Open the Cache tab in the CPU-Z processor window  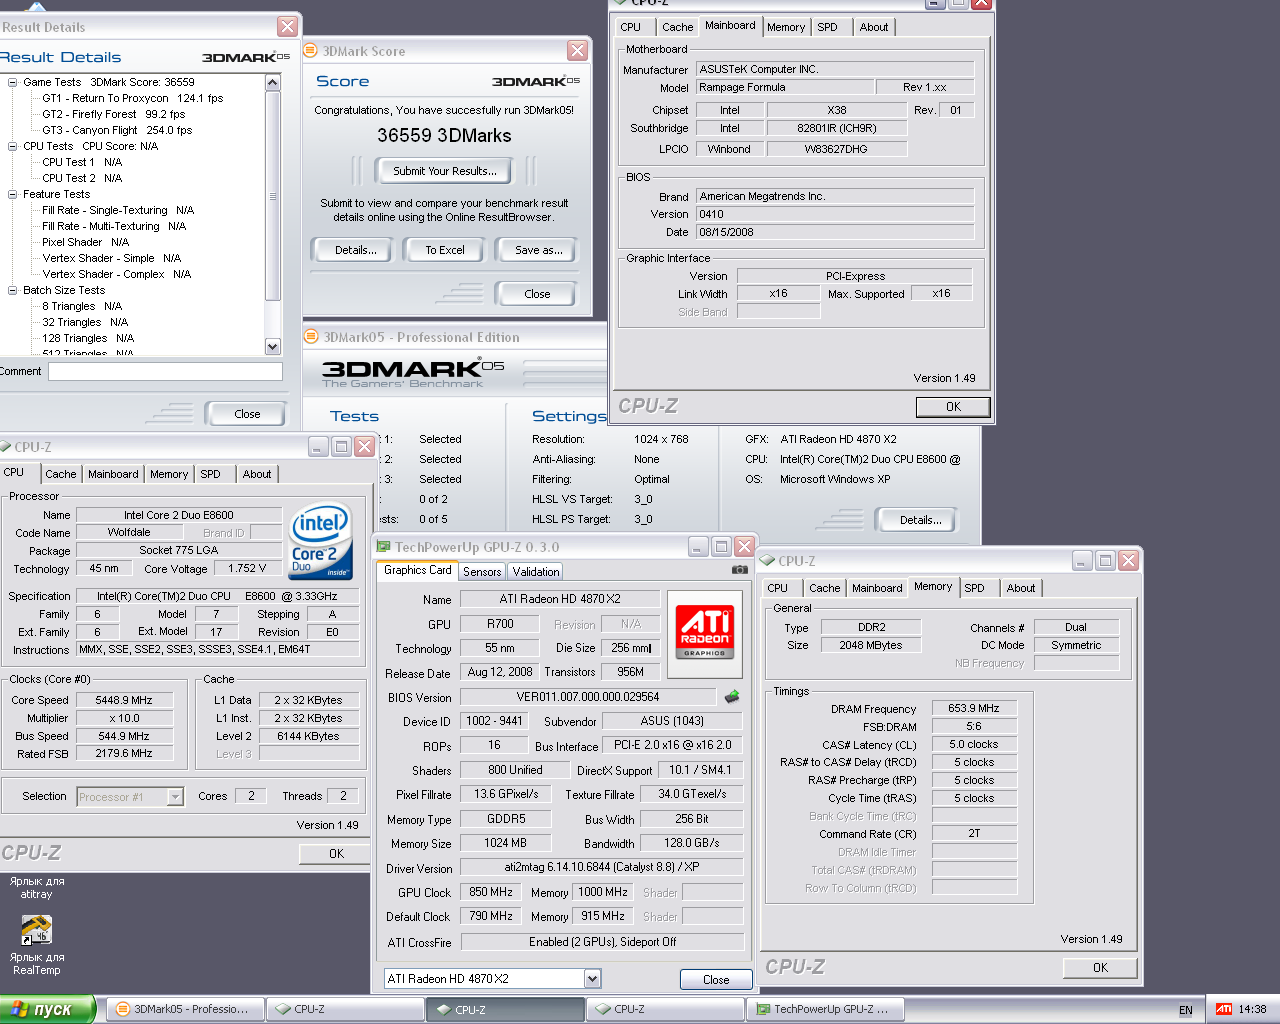pyautogui.click(x=60, y=474)
